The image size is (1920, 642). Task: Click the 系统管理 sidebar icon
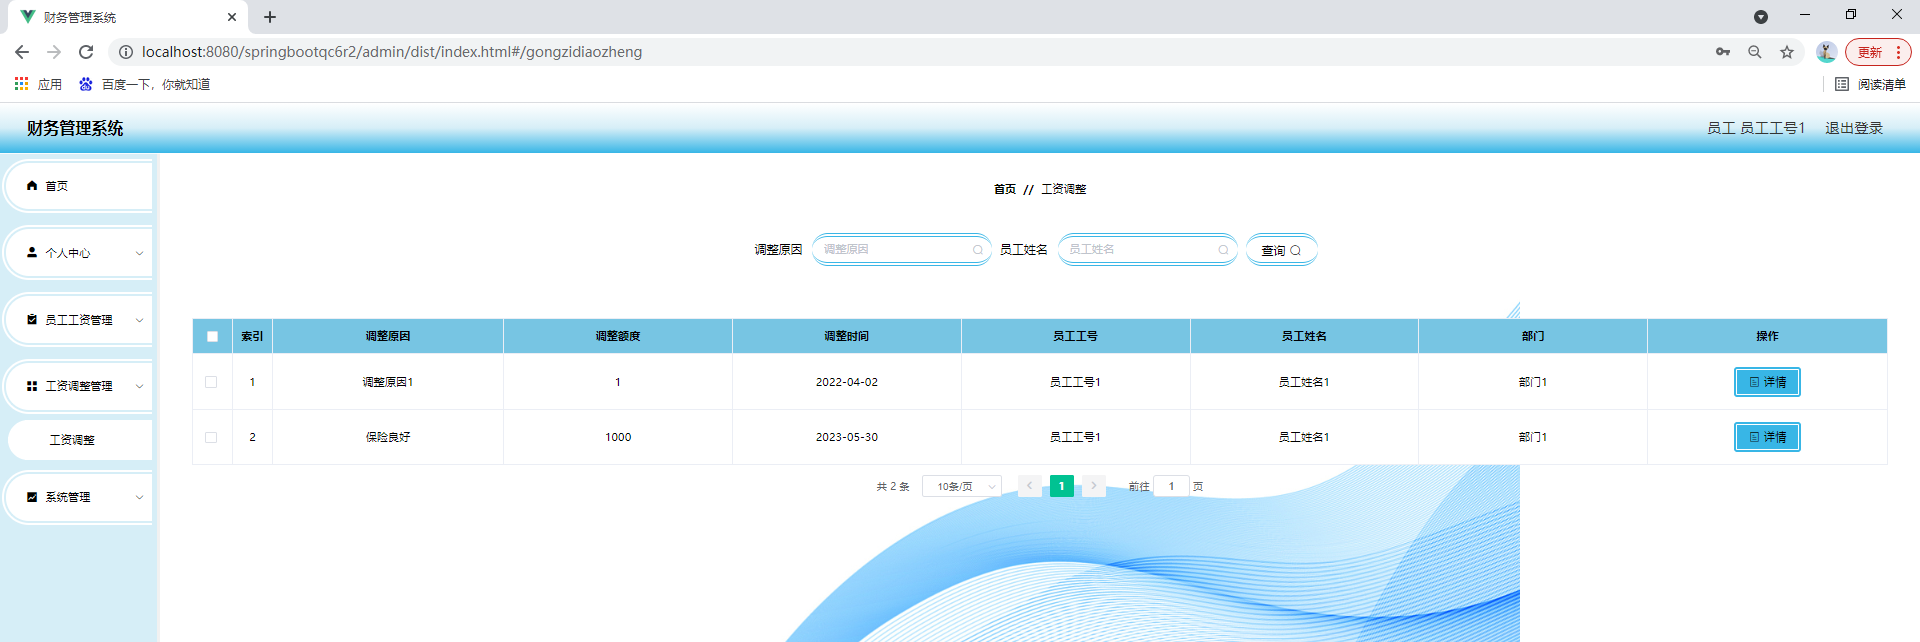32,497
